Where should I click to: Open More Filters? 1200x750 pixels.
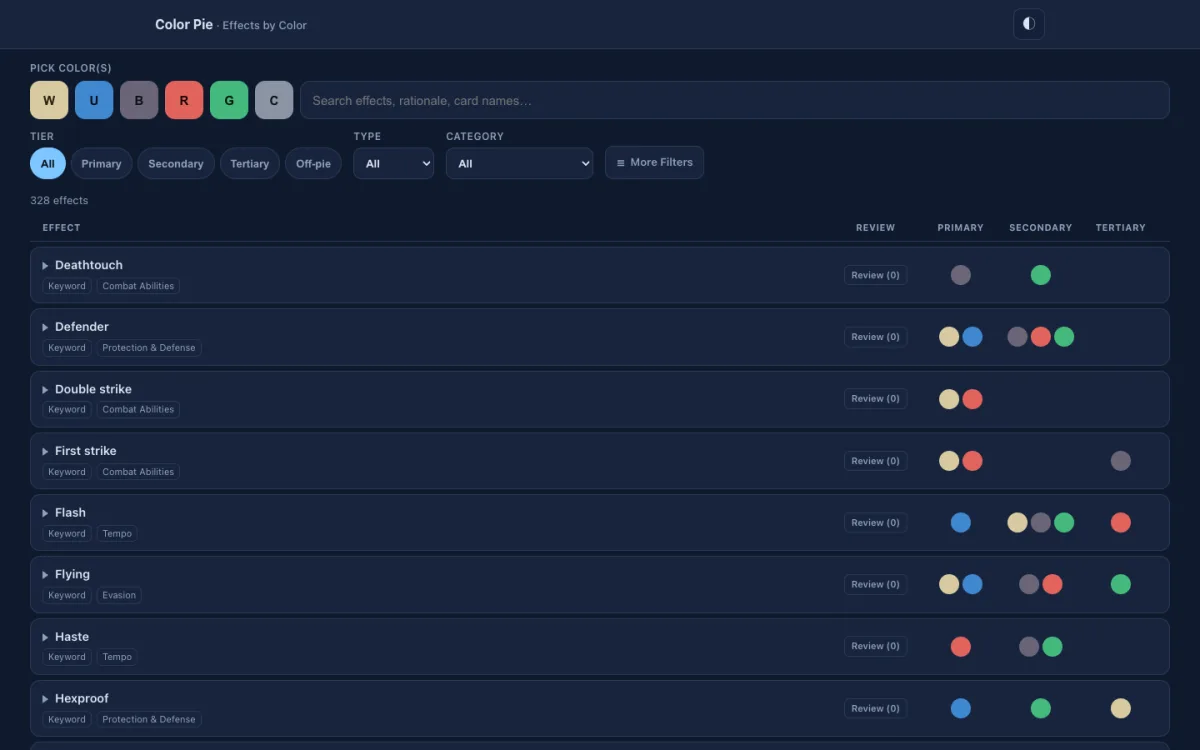tap(654, 162)
